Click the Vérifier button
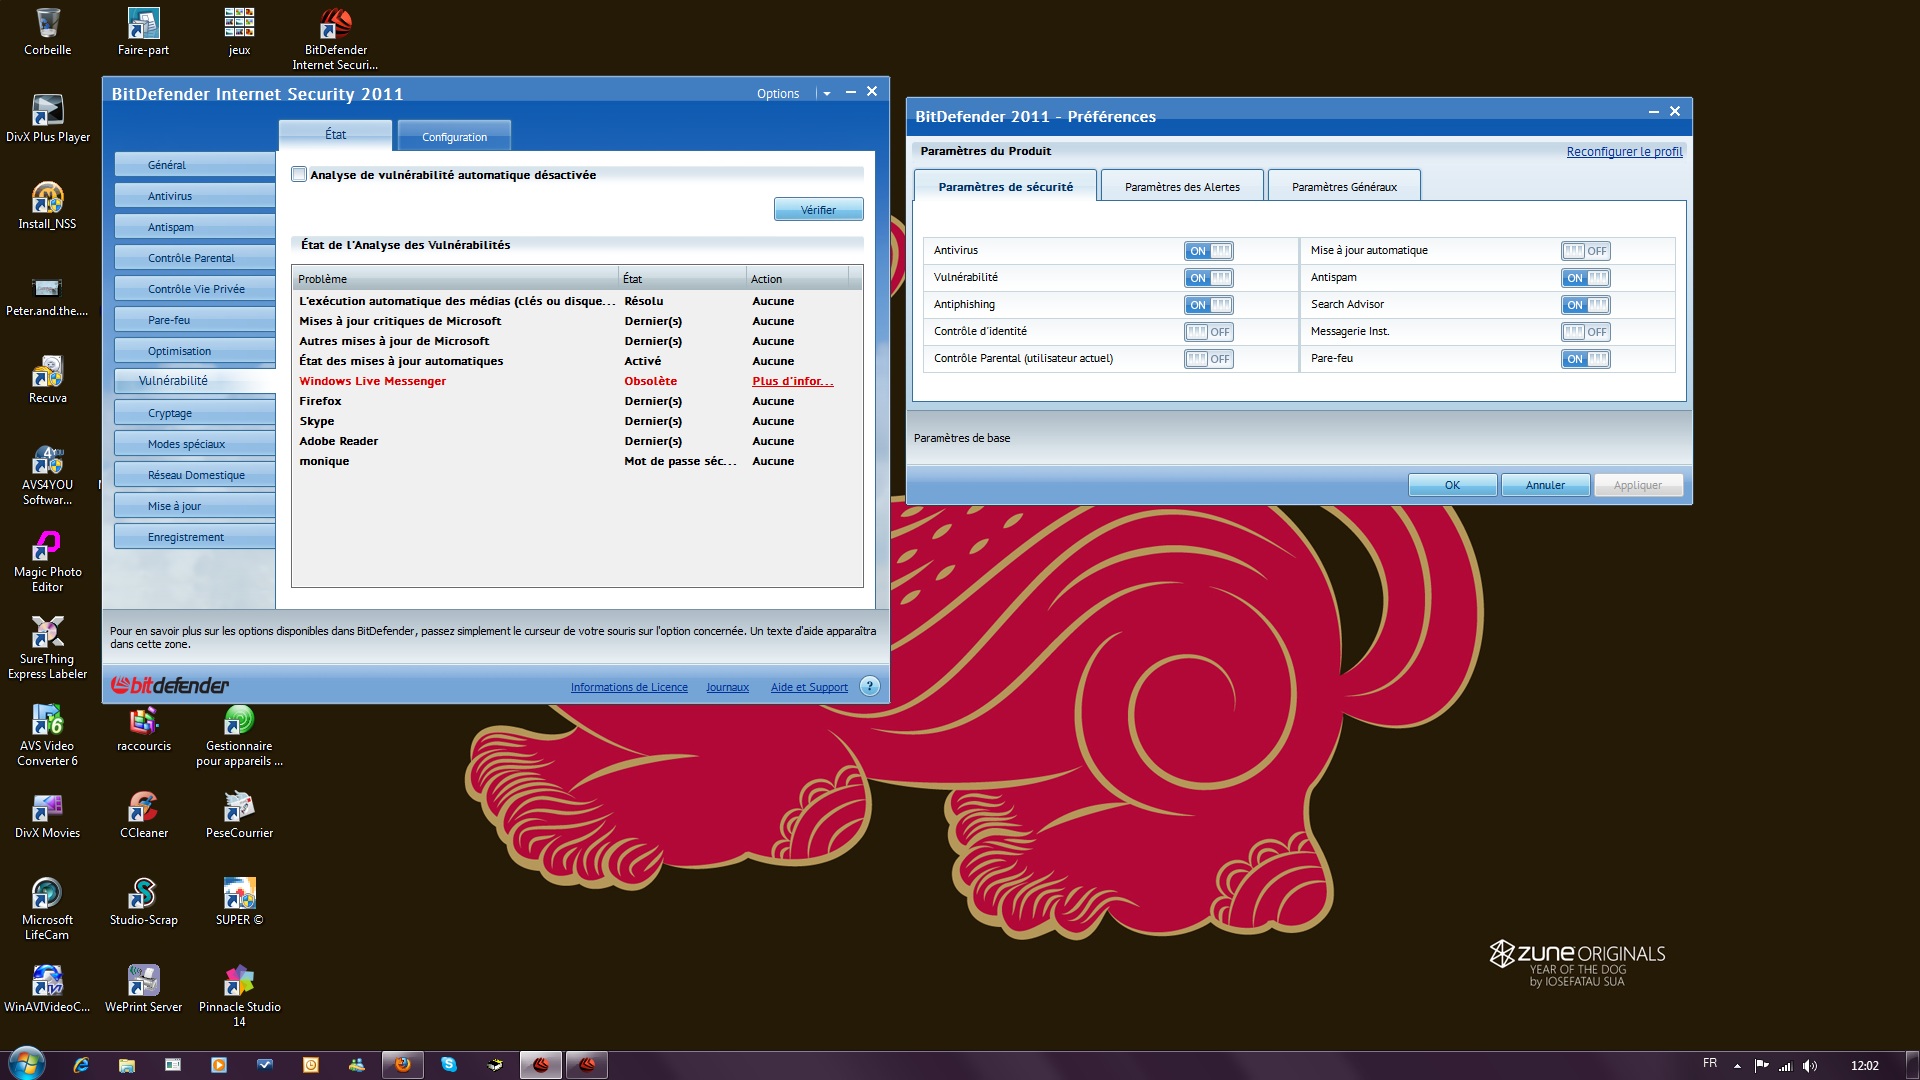The height and width of the screenshot is (1080, 1920). coord(818,209)
